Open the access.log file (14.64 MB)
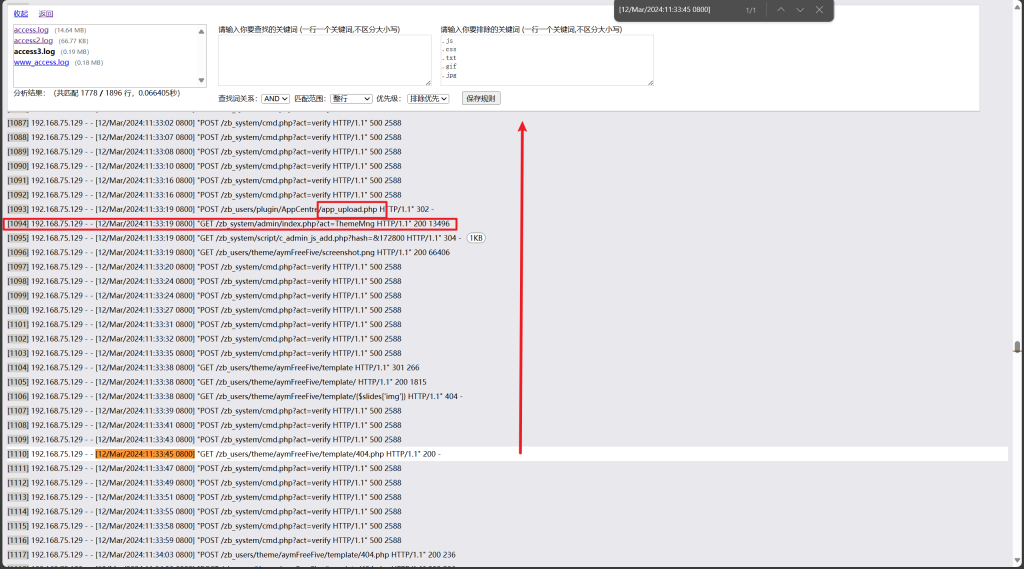 pos(30,30)
